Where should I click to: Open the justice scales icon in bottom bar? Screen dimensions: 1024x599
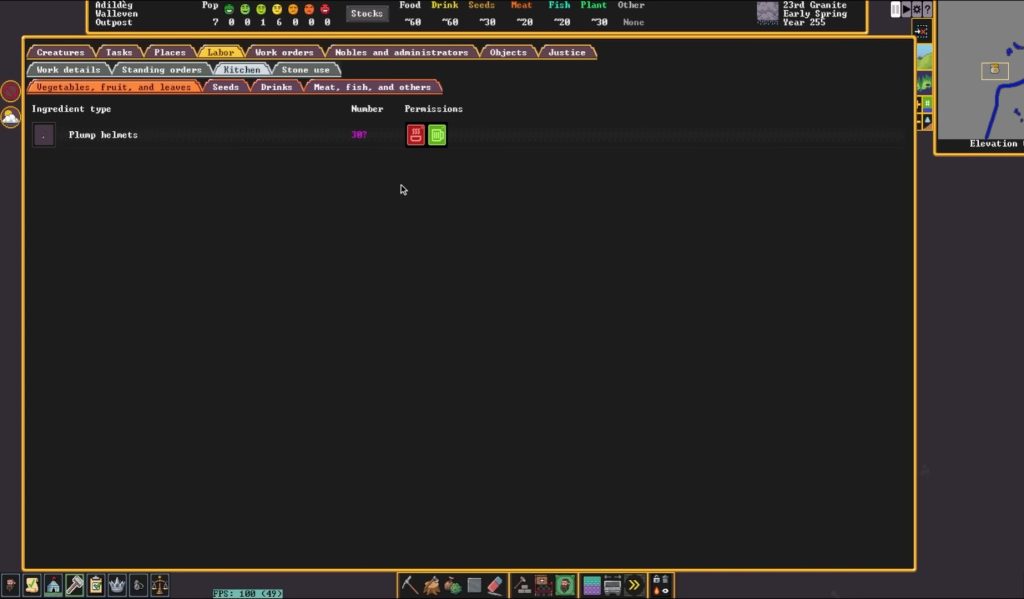tap(160, 585)
